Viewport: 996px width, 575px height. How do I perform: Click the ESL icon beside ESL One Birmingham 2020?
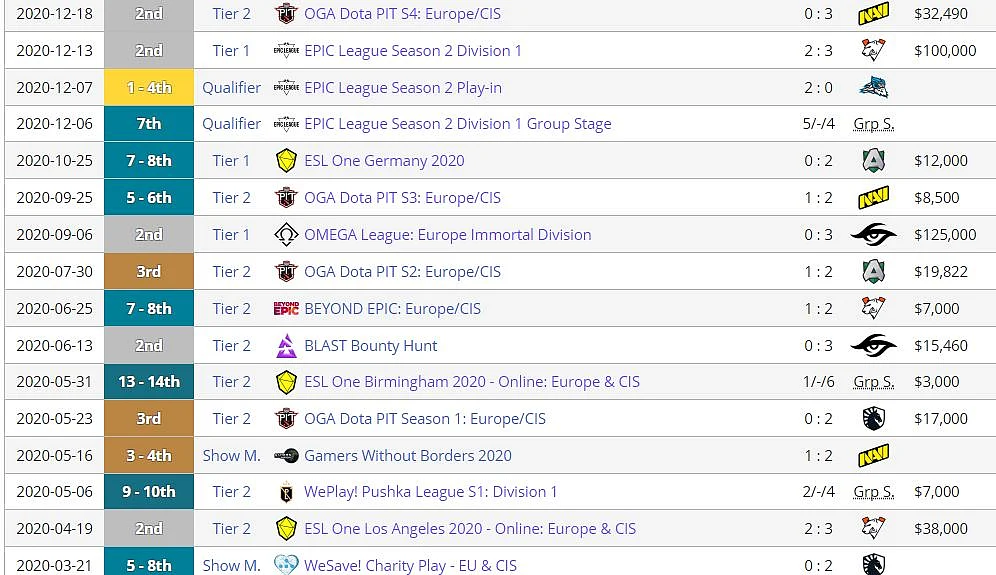tap(286, 382)
